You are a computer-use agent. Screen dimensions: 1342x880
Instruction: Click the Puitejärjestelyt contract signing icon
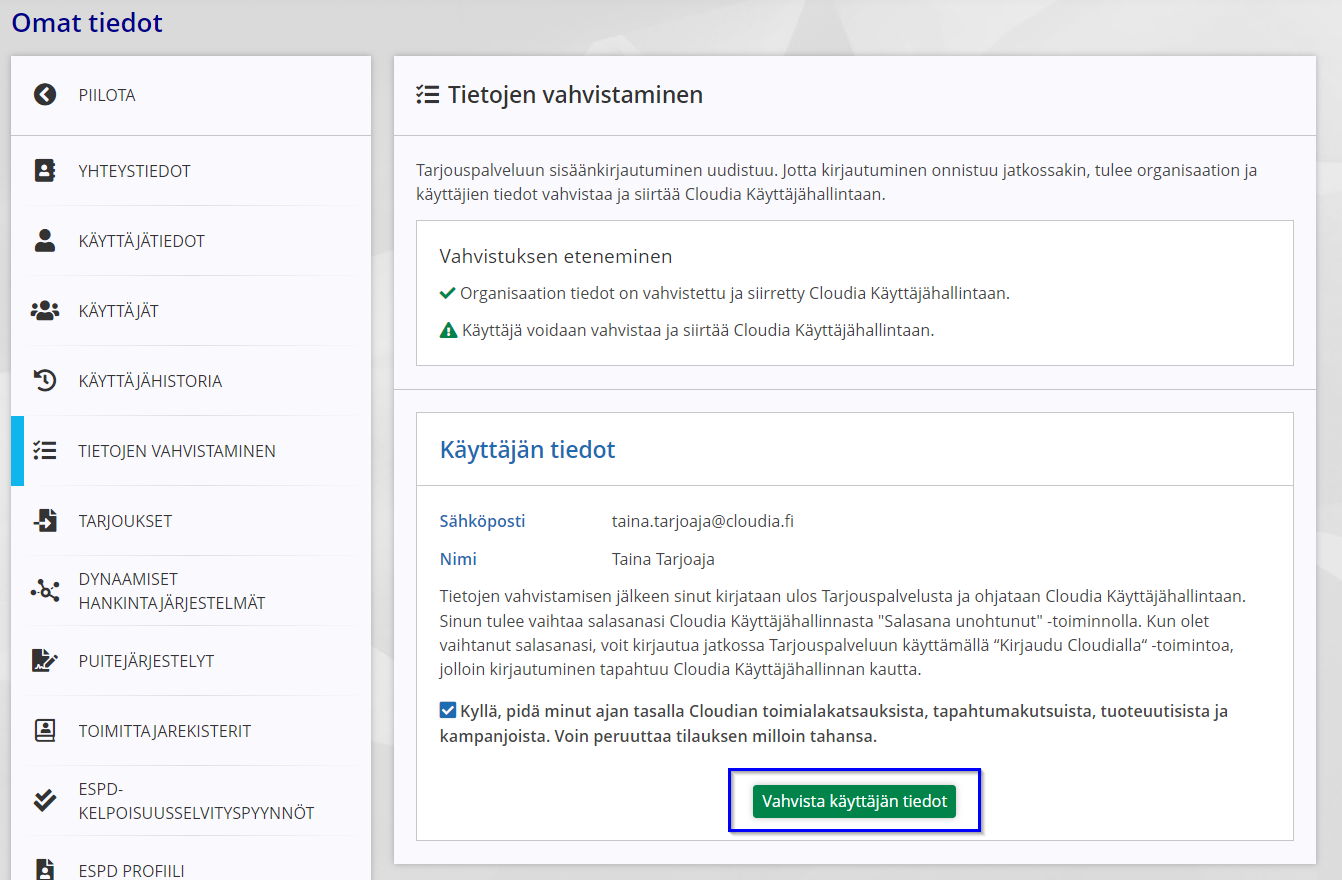point(45,660)
